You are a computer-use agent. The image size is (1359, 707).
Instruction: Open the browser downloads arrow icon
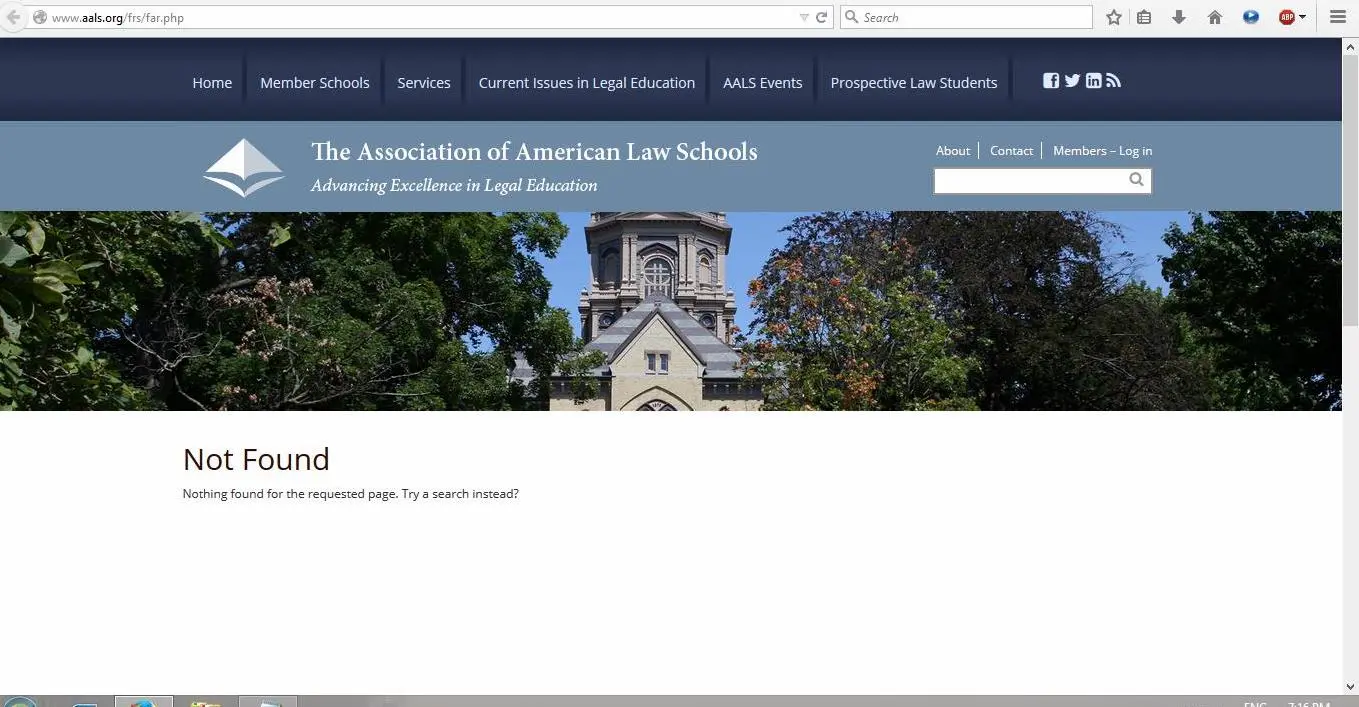(1179, 17)
